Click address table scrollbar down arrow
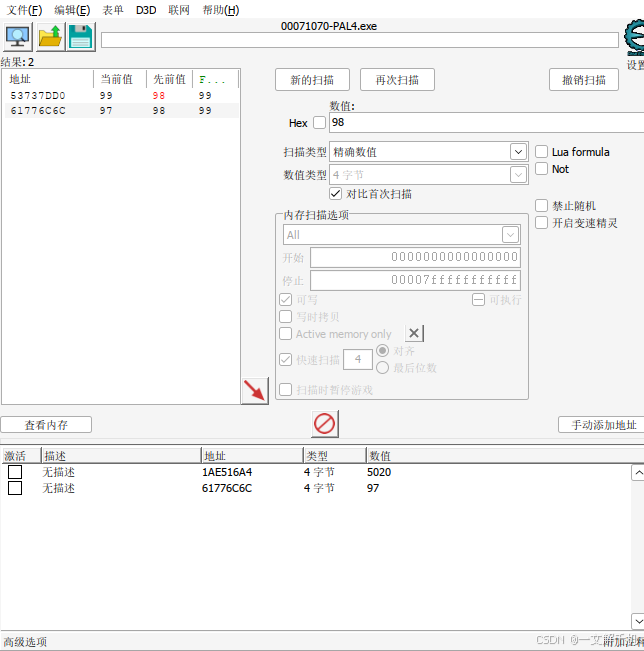Screen dimensions: 644x651 (638, 621)
